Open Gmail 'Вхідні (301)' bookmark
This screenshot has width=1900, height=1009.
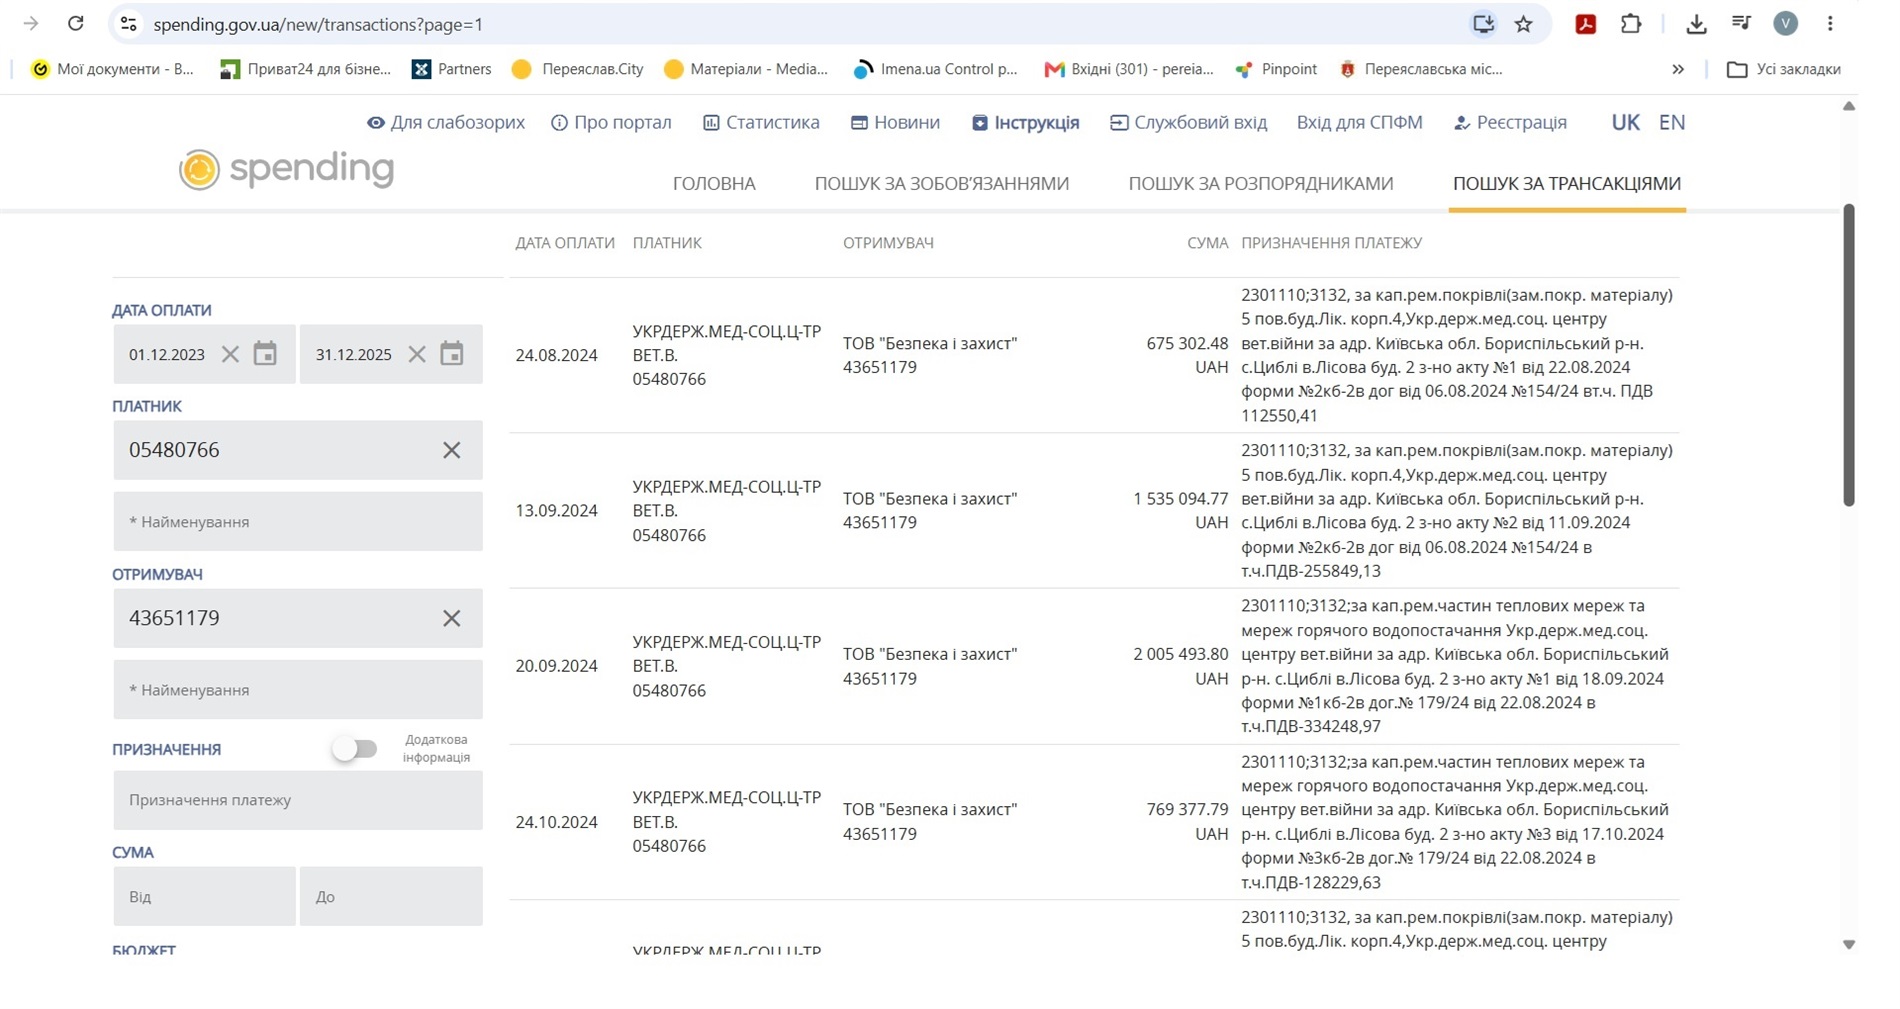1129,69
